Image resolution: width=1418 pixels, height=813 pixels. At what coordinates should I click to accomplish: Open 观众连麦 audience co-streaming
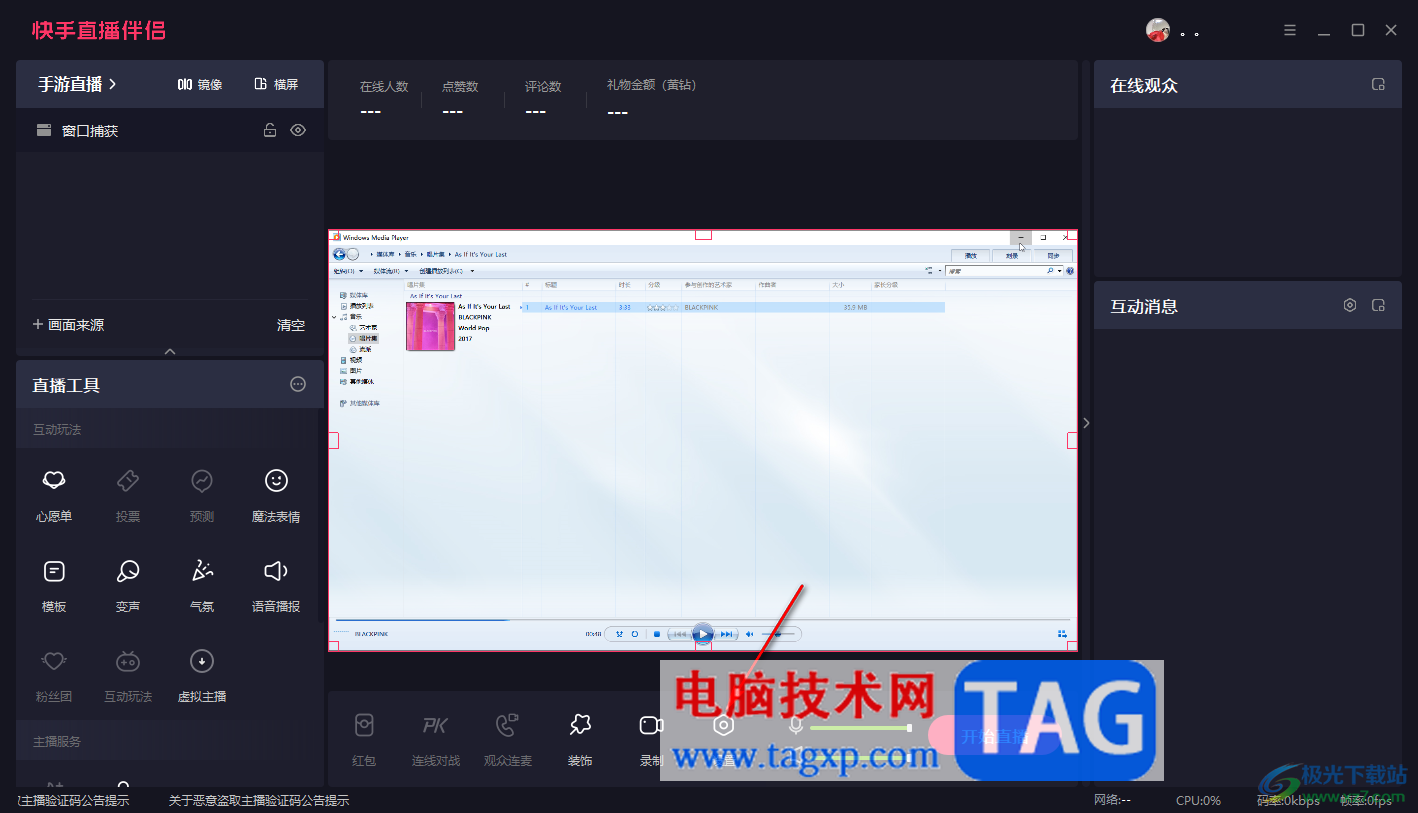click(508, 740)
